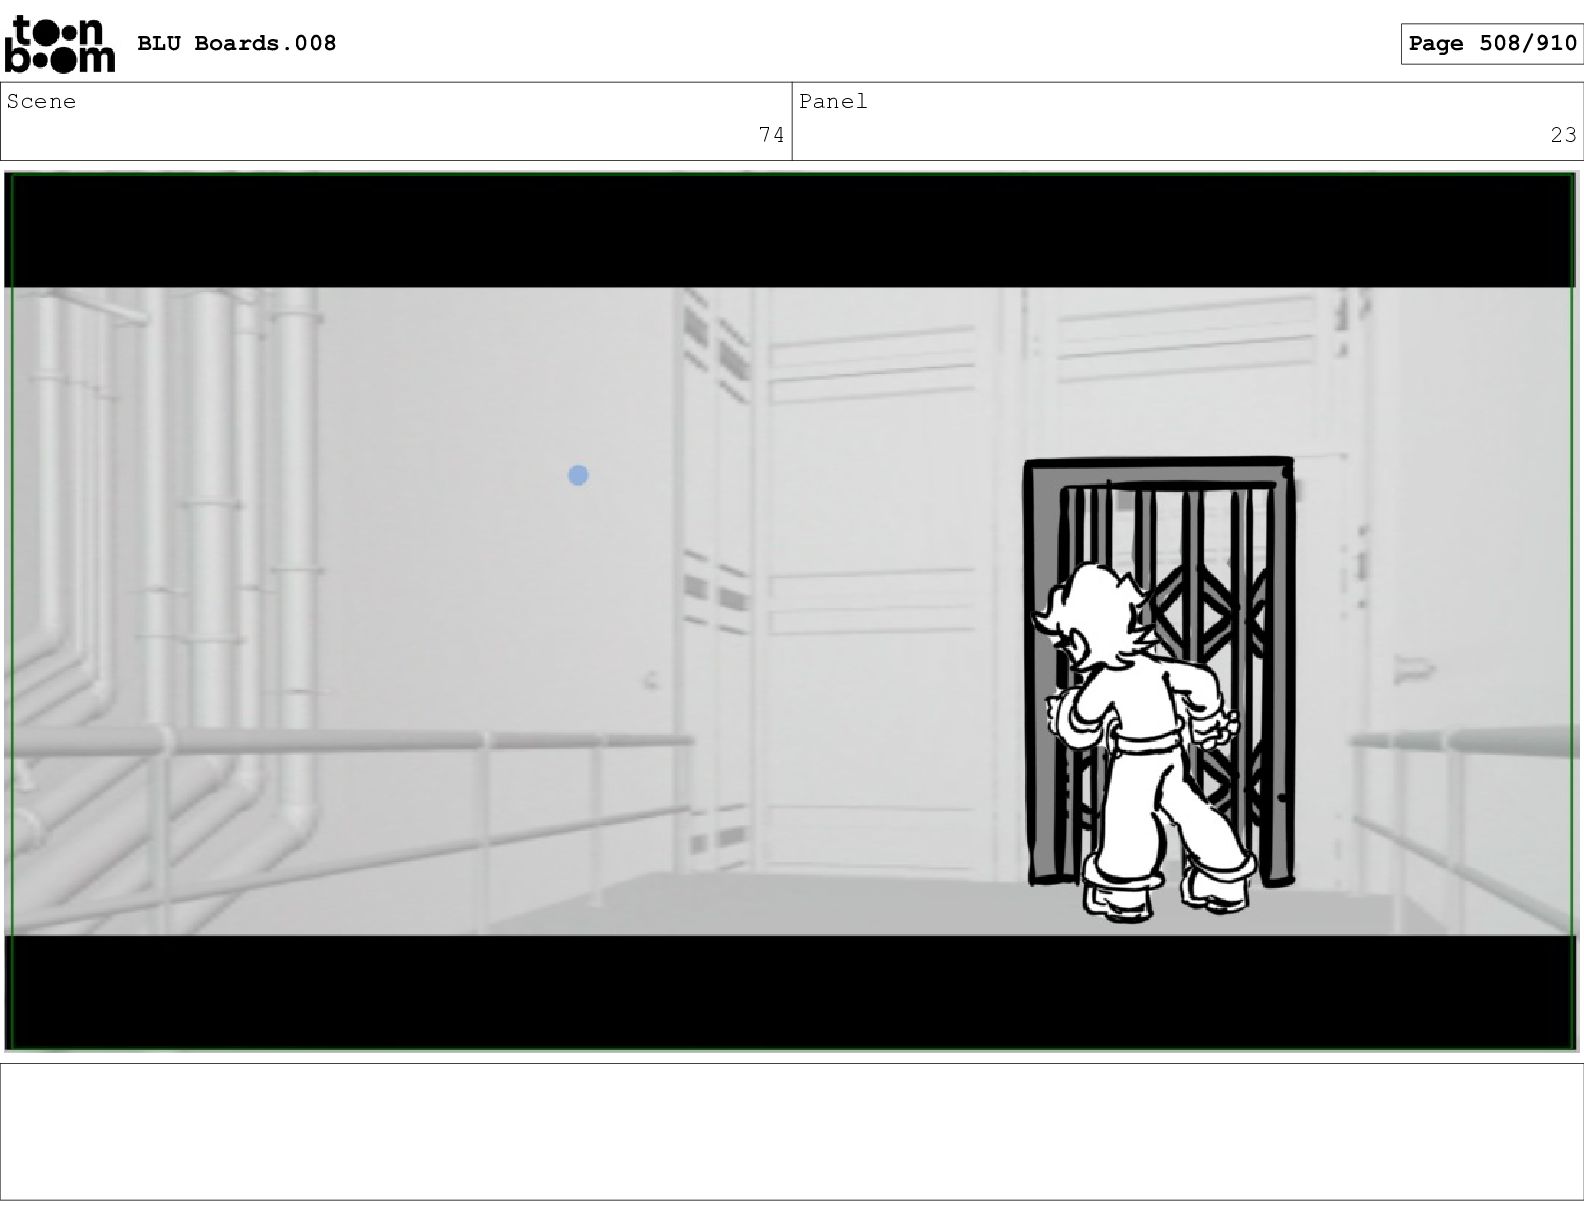1584x1224 pixels.
Task: Click the 'Panel' label
Action: 833,101
